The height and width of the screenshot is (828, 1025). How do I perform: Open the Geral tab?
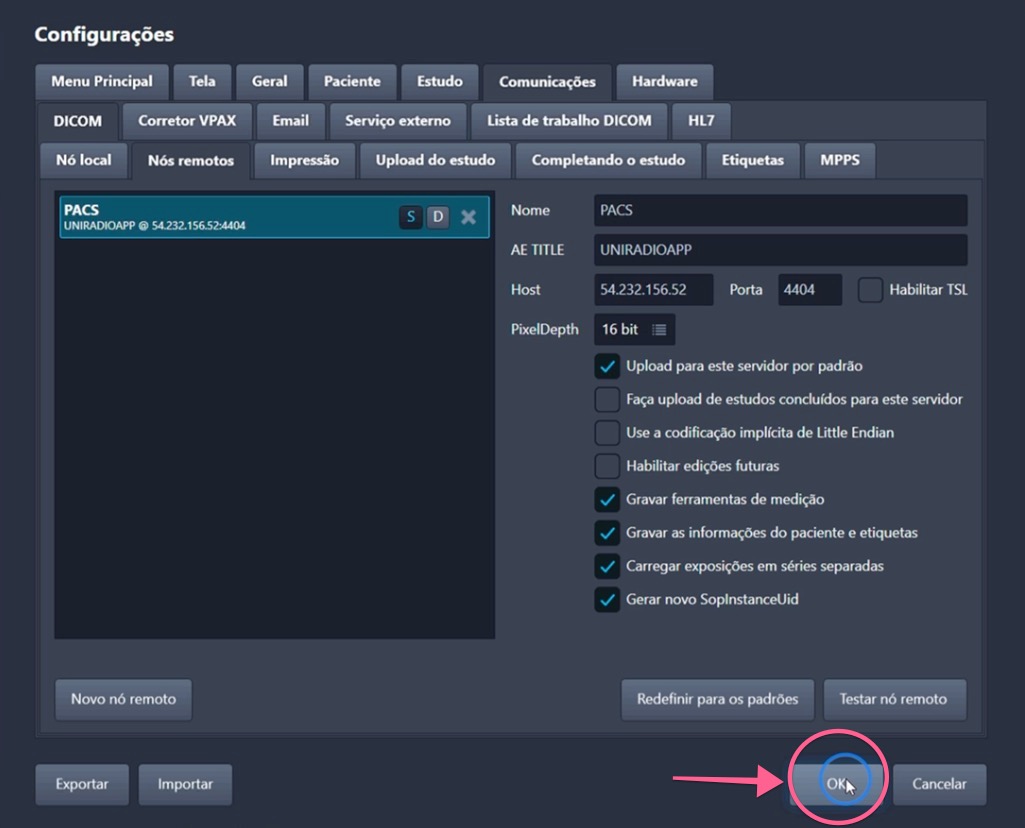tap(269, 82)
